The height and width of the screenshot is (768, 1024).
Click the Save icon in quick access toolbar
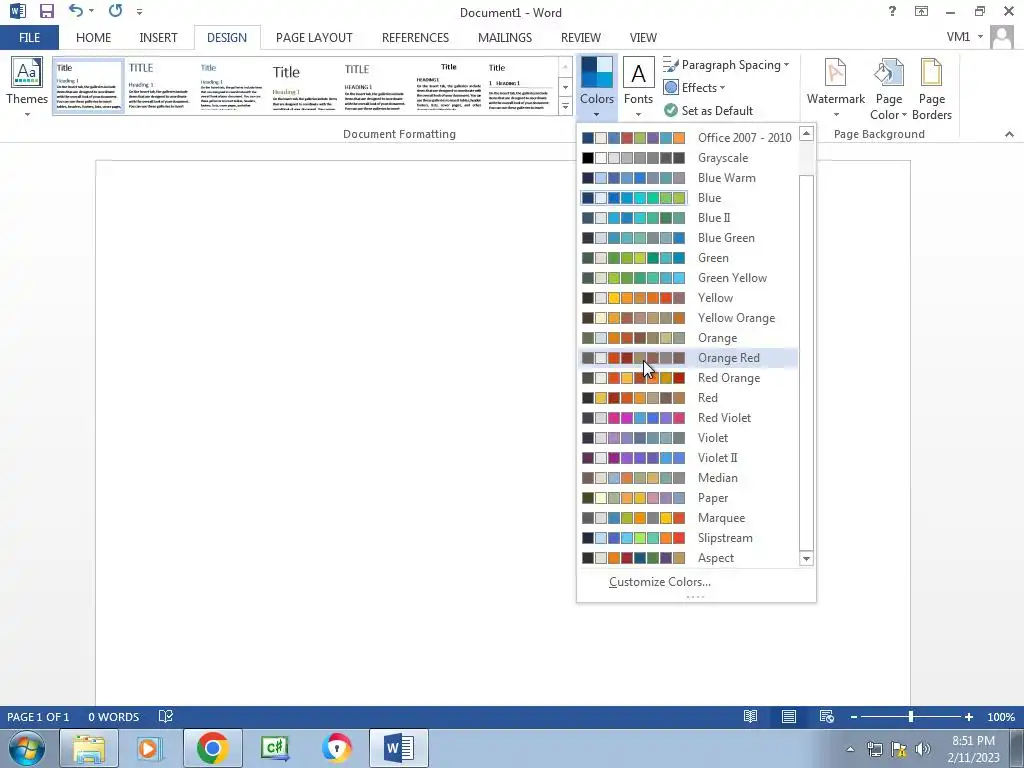46,11
